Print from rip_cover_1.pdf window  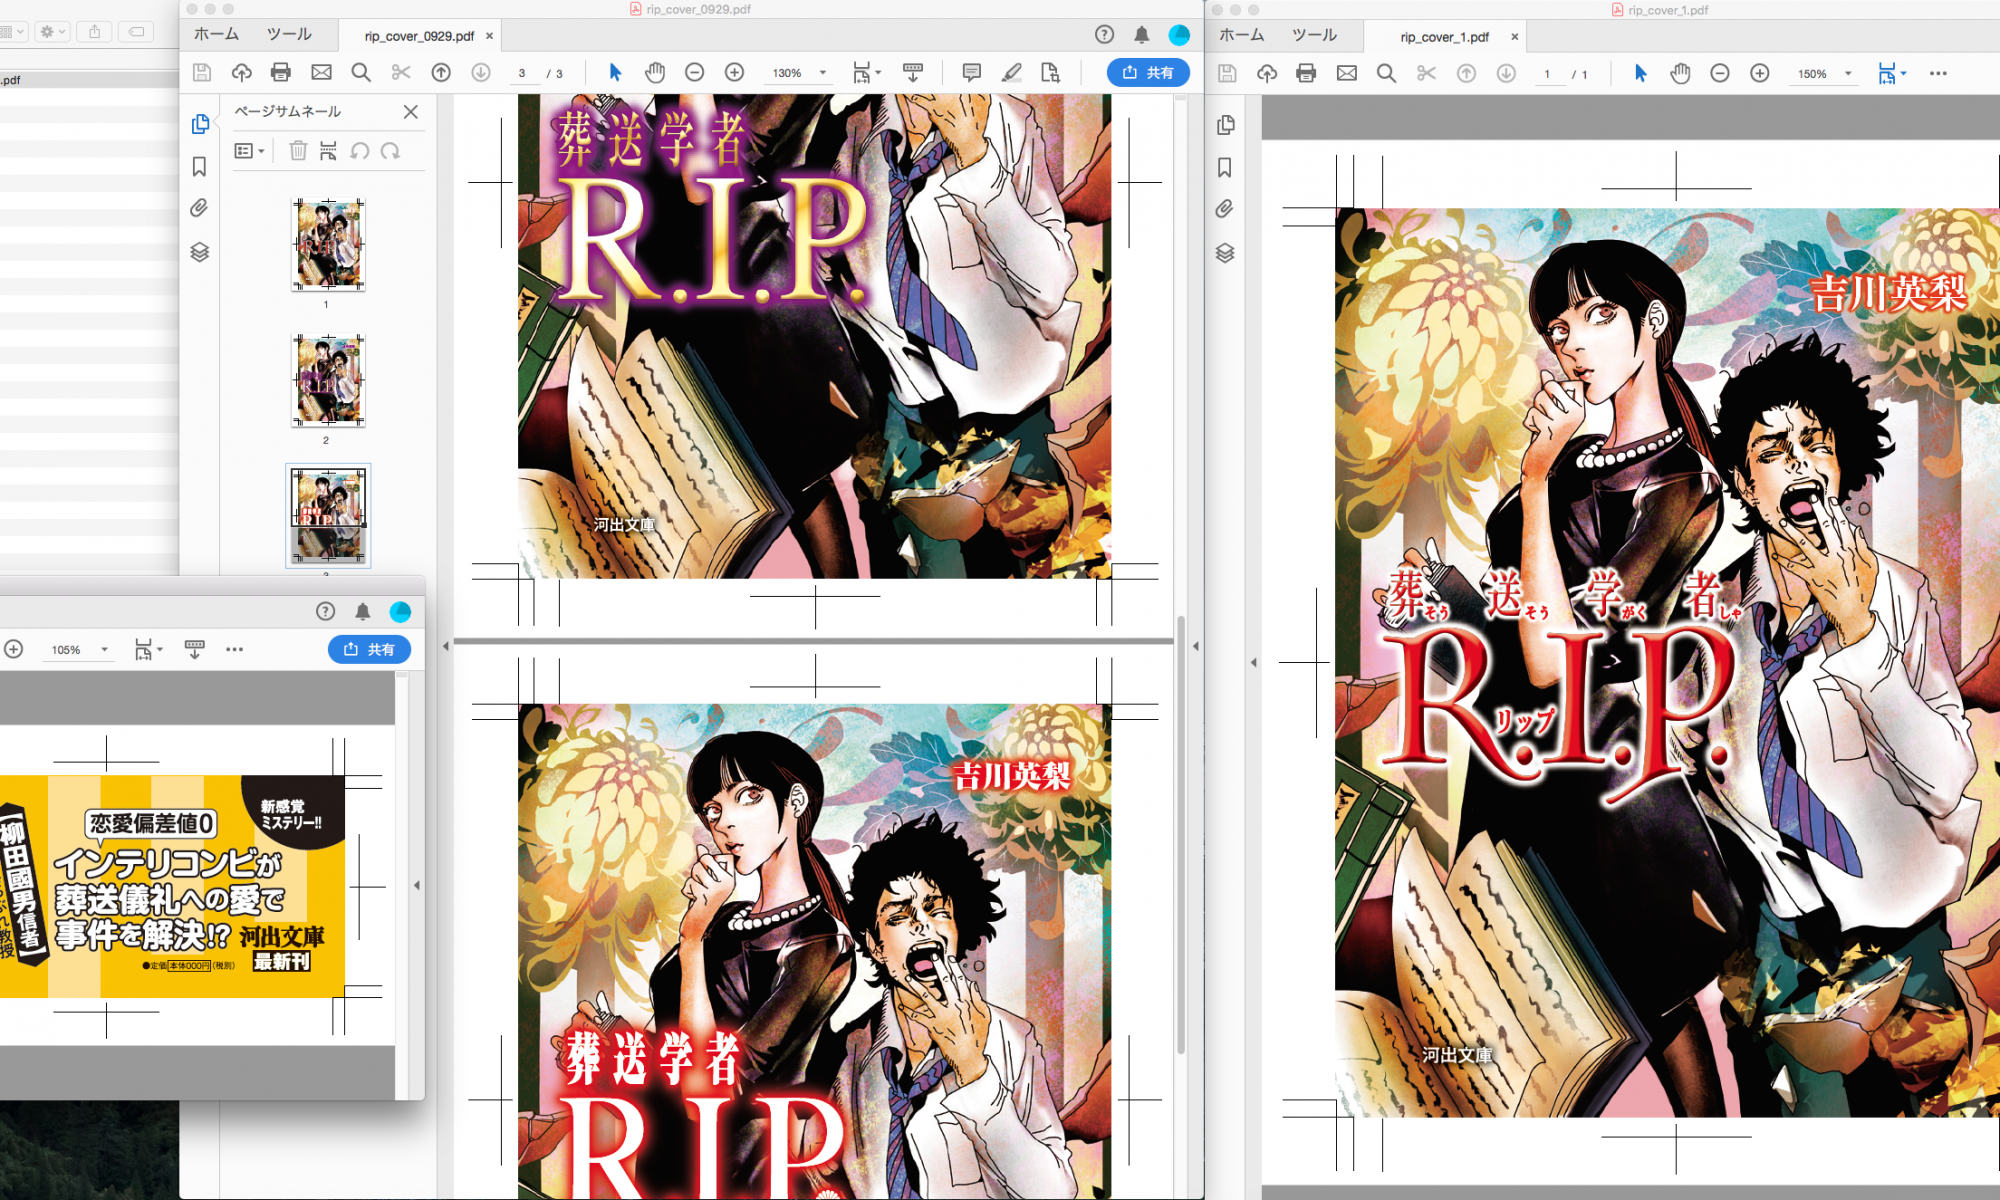point(1306,73)
